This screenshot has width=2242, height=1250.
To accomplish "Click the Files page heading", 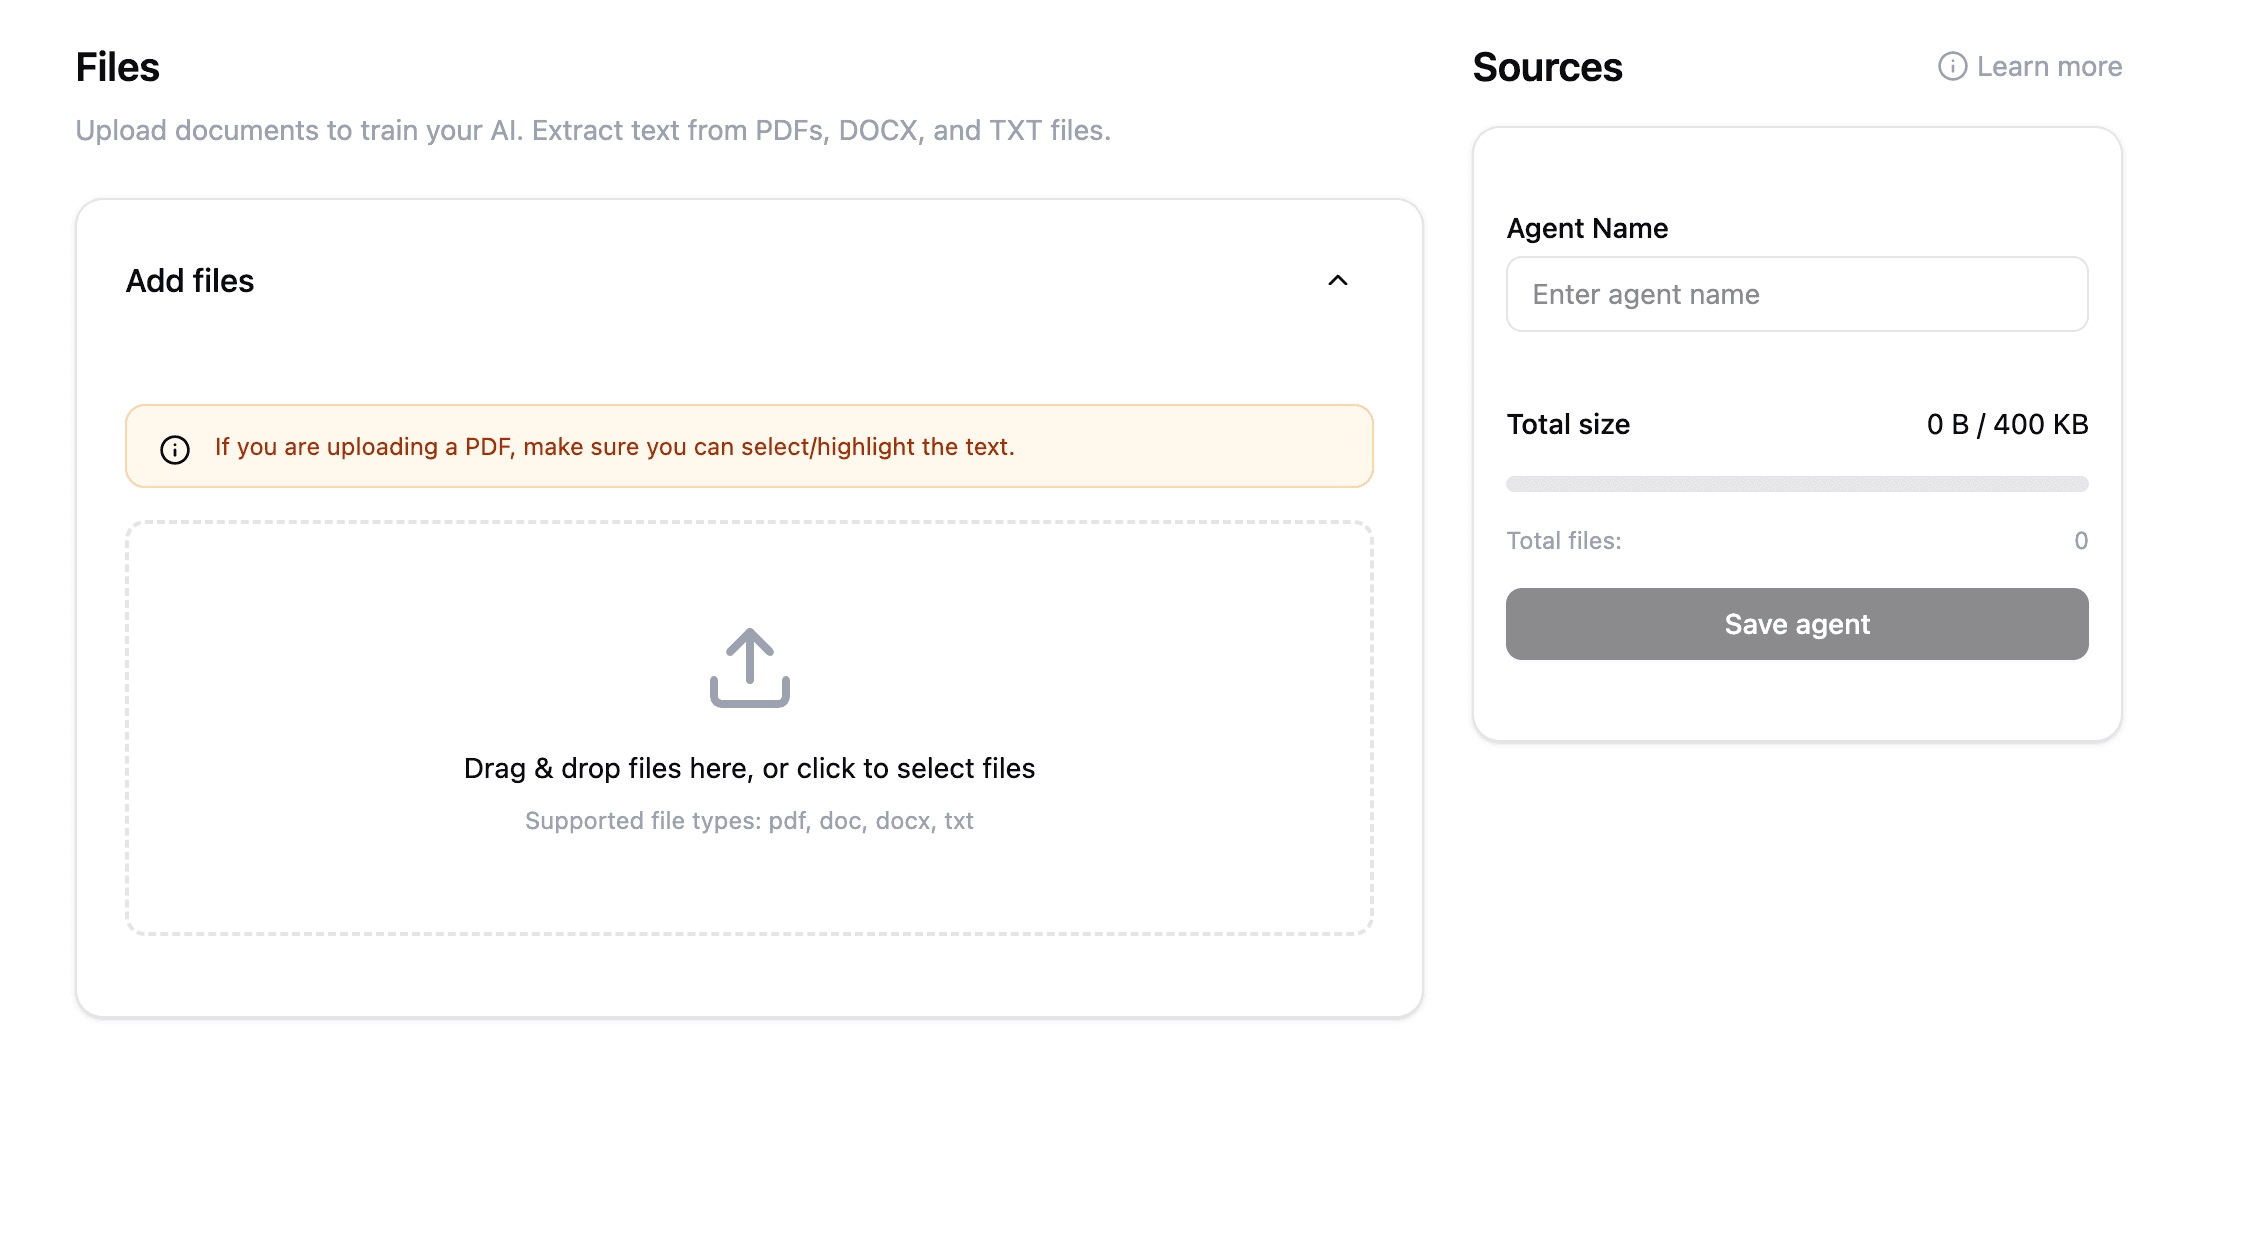I will tap(117, 67).
